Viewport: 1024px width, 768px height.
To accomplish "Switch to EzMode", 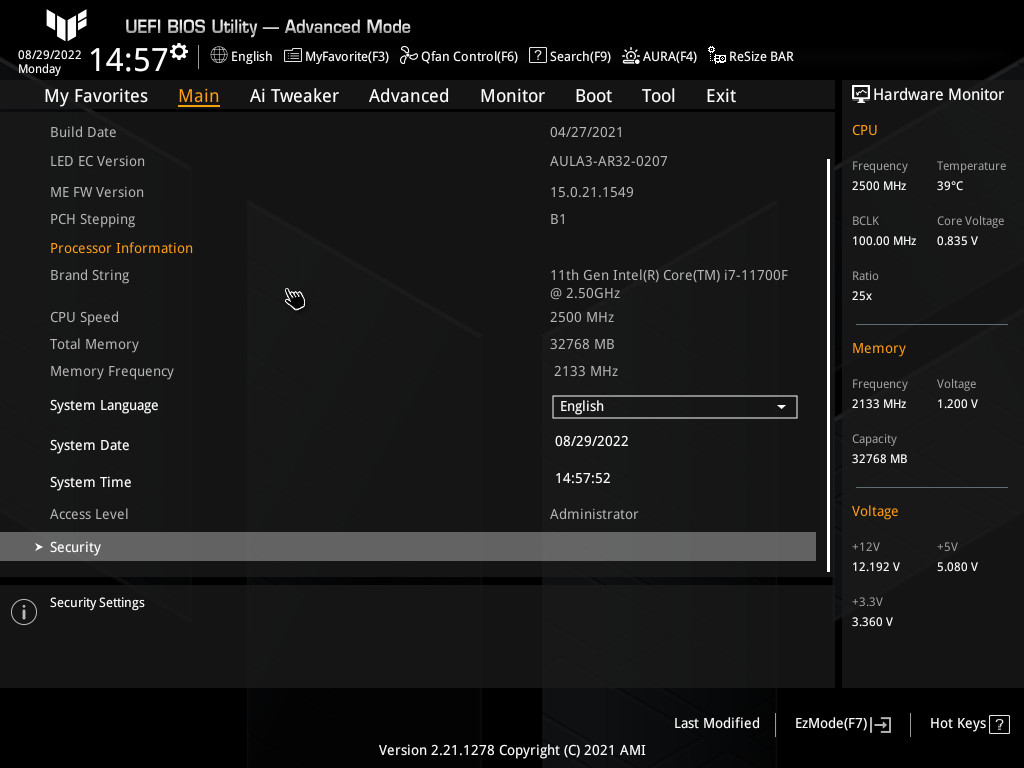I will click(x=841, y=723).
